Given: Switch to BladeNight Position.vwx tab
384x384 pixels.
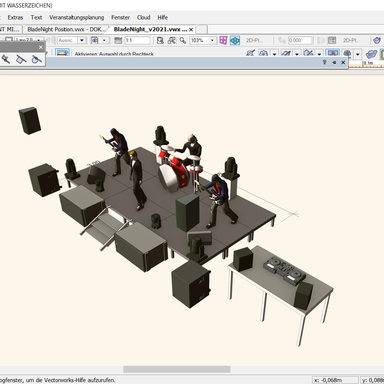Looking at the screenshot, I should [x=65, y=29].
